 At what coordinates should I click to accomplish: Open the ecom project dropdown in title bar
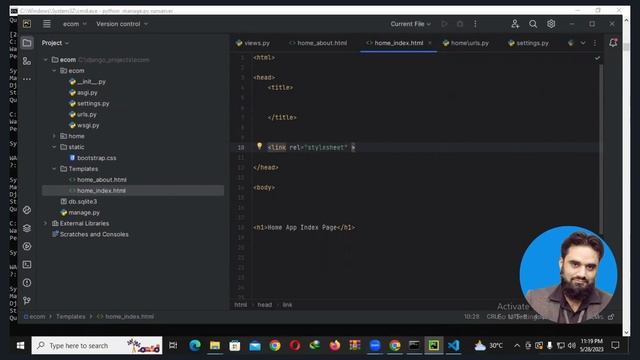75,24
